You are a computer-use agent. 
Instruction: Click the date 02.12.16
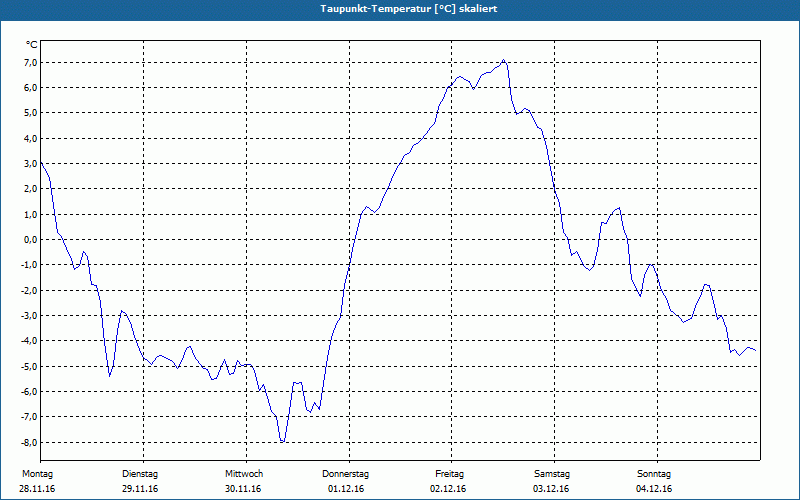click(x=448, y=489)
